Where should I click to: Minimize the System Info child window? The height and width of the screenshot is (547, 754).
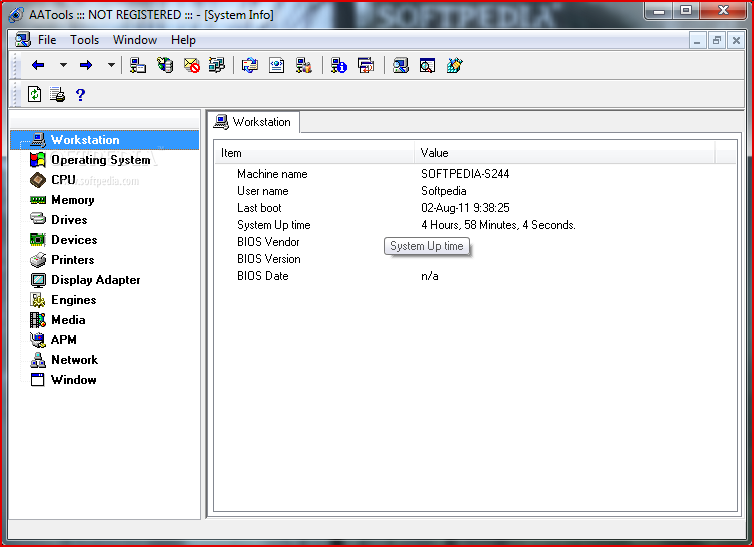click(x=697, y=40)
